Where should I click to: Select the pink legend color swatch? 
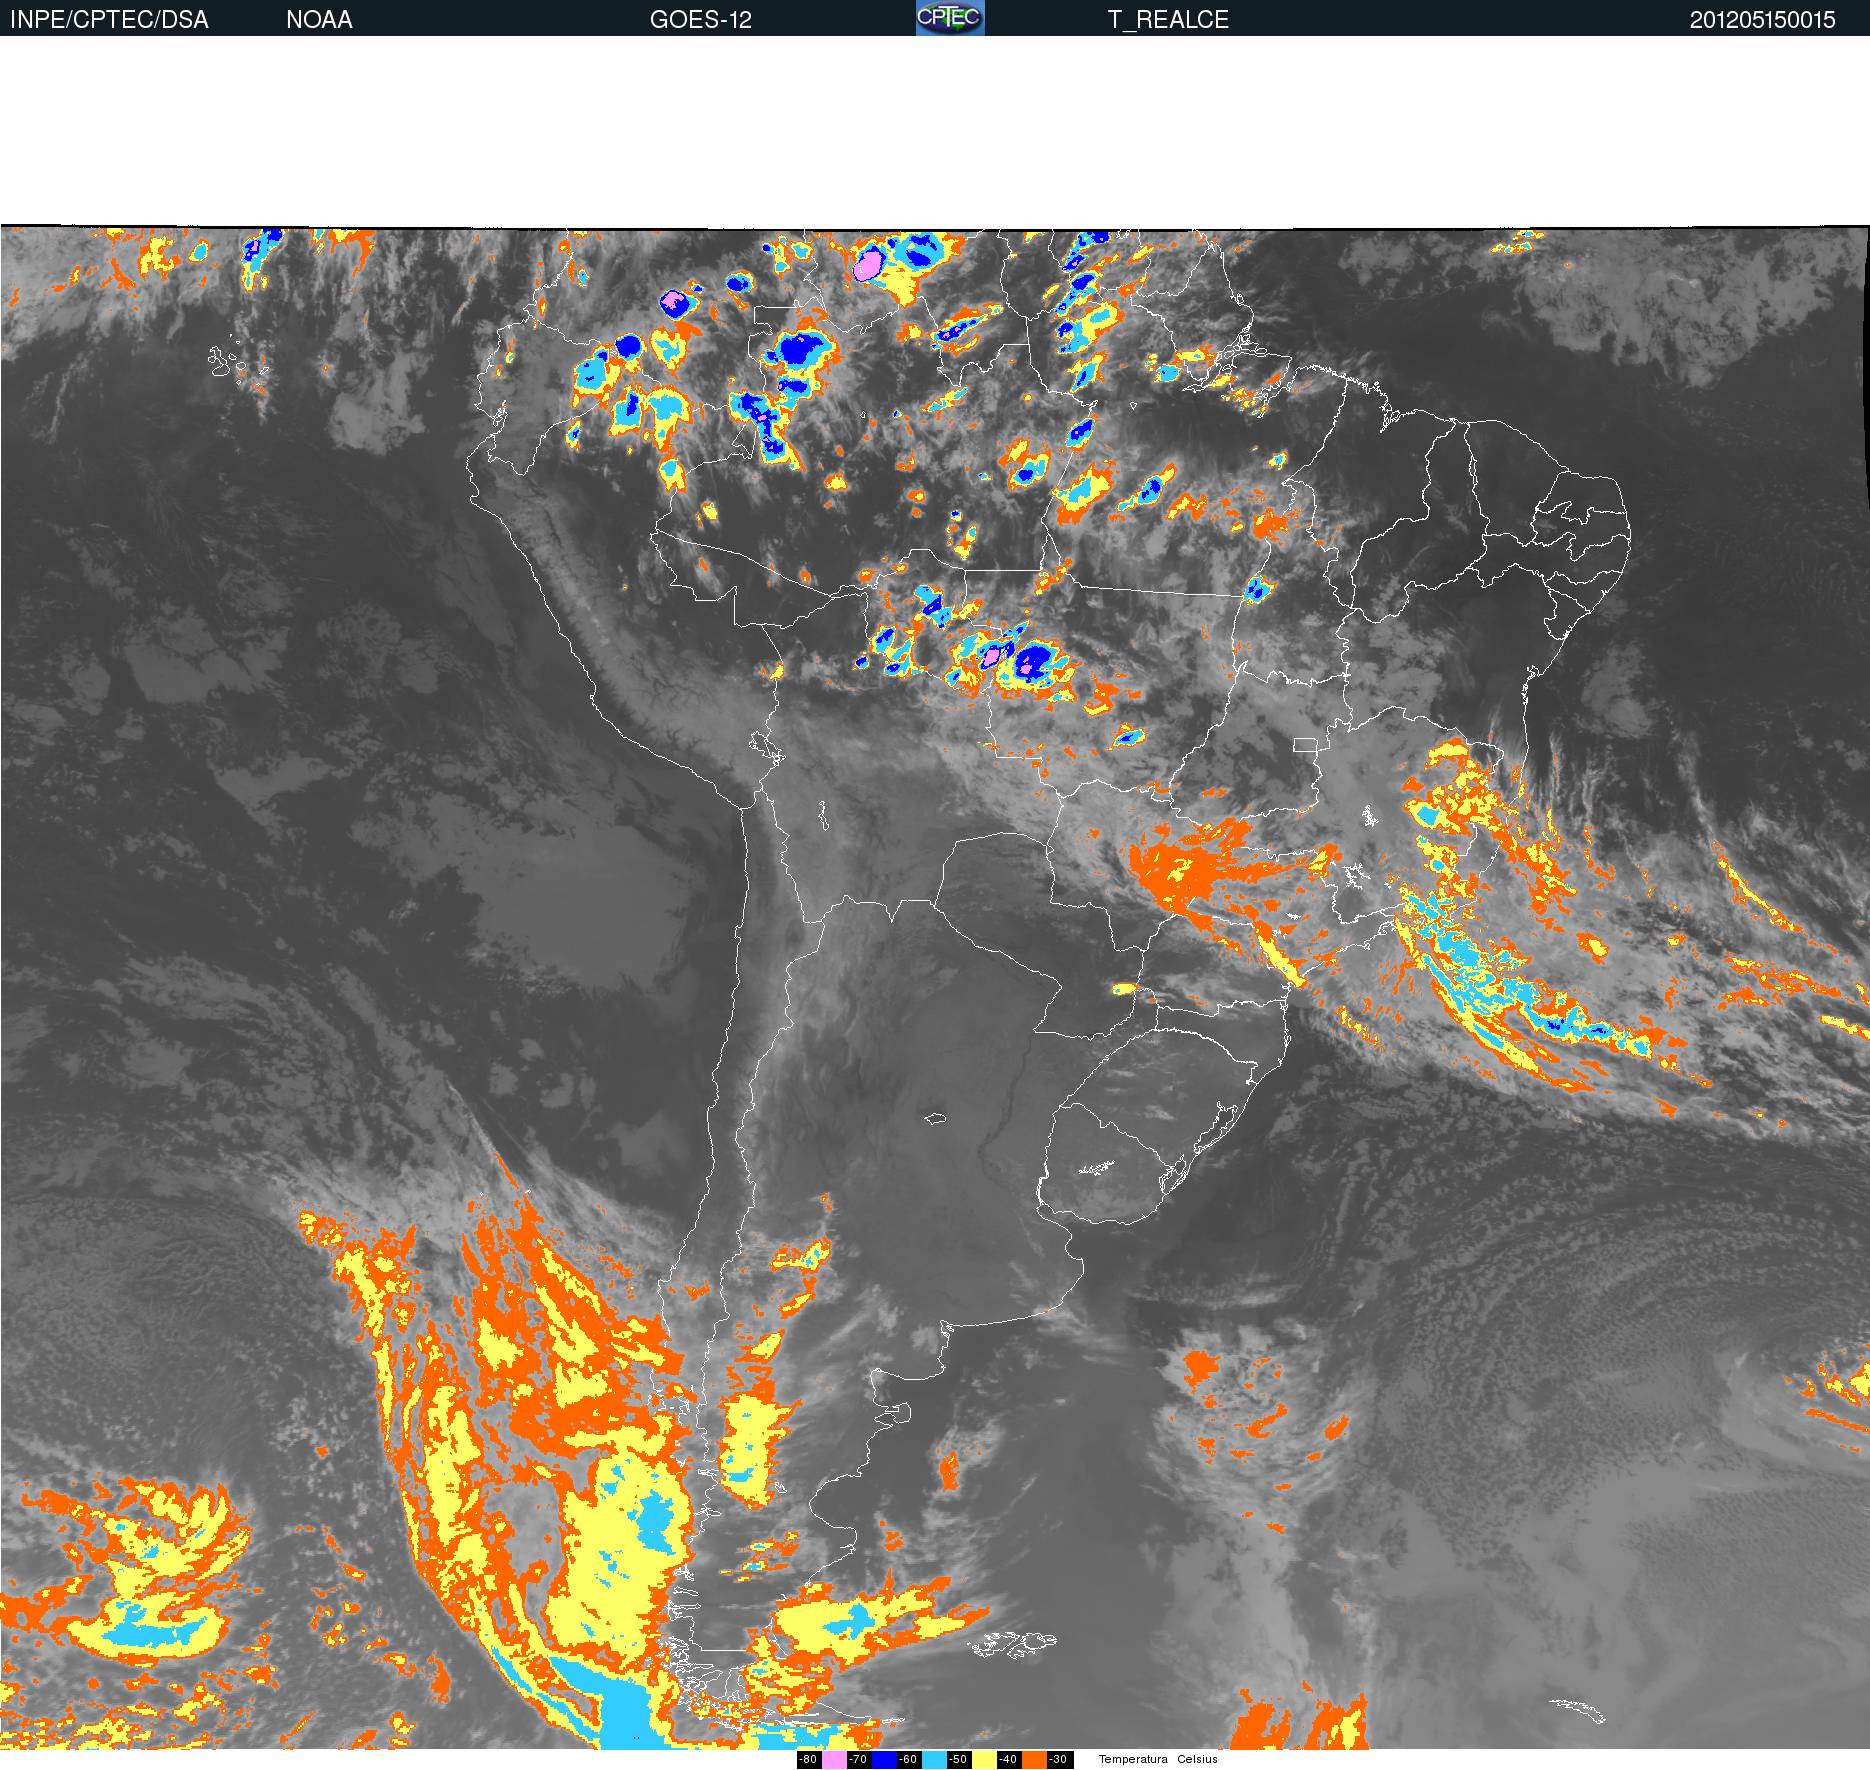coord(834,1760)
